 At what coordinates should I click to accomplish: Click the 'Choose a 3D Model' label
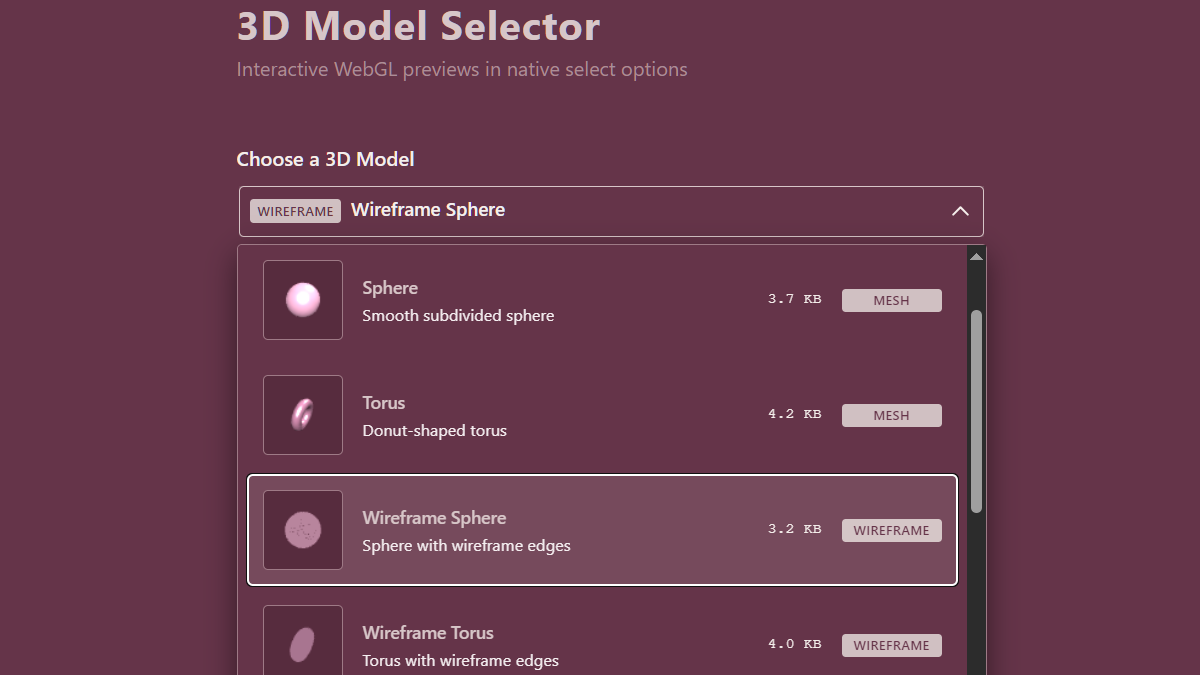point(325,159)
